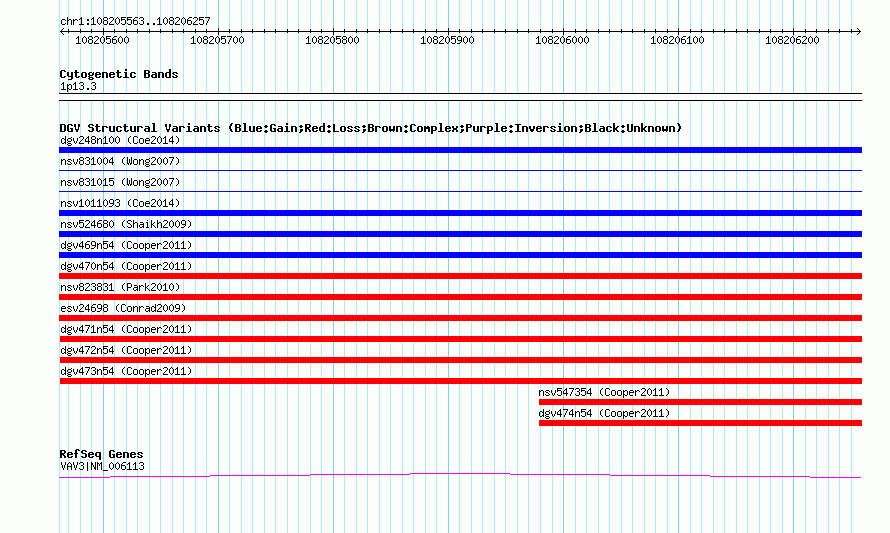Select the dgv469n54 (Cooper2011) label
The width and height of the screenshot is (890, 533).
pyautogui.click(x=126, y=245)
